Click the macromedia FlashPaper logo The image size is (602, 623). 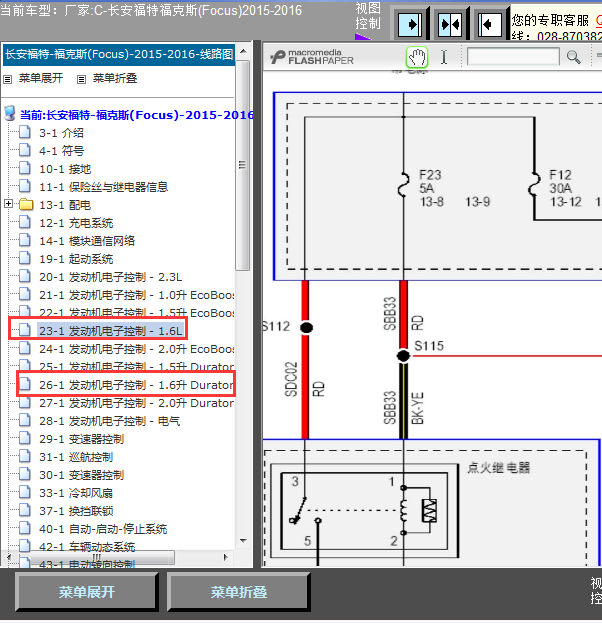[x=312, y=57]
